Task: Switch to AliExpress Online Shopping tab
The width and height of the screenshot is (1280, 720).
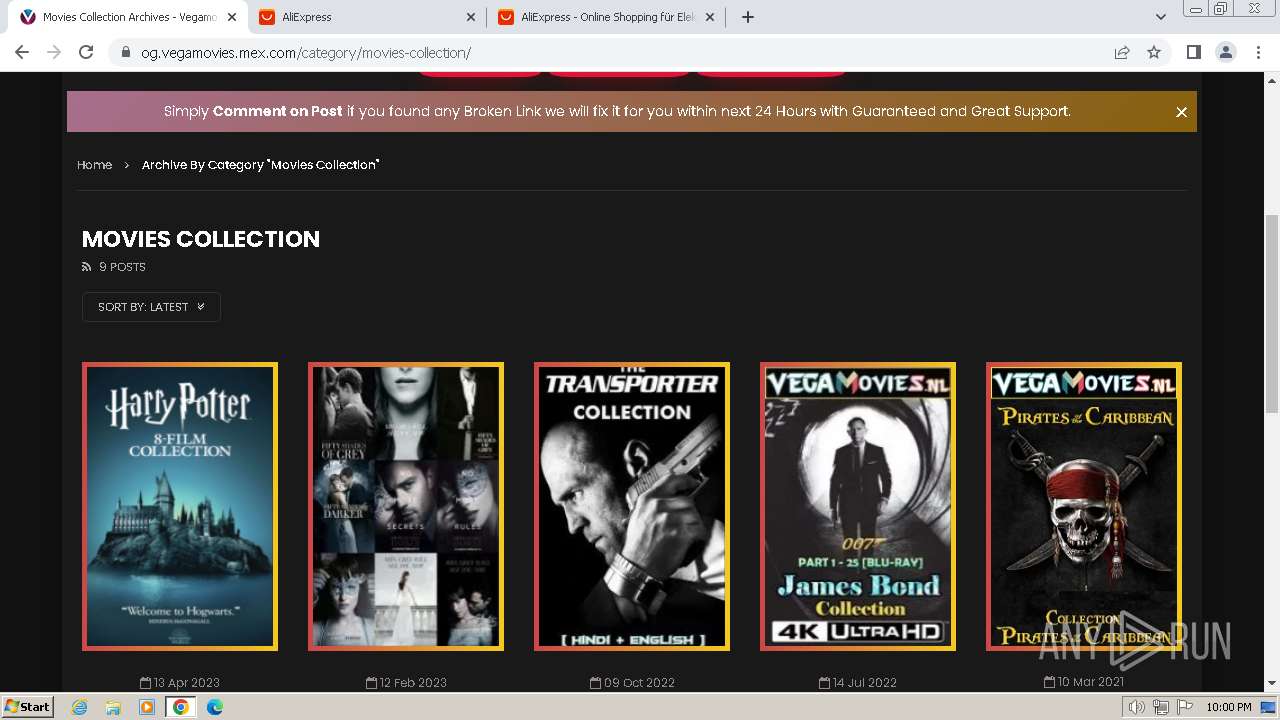Action: coord(607,17)
